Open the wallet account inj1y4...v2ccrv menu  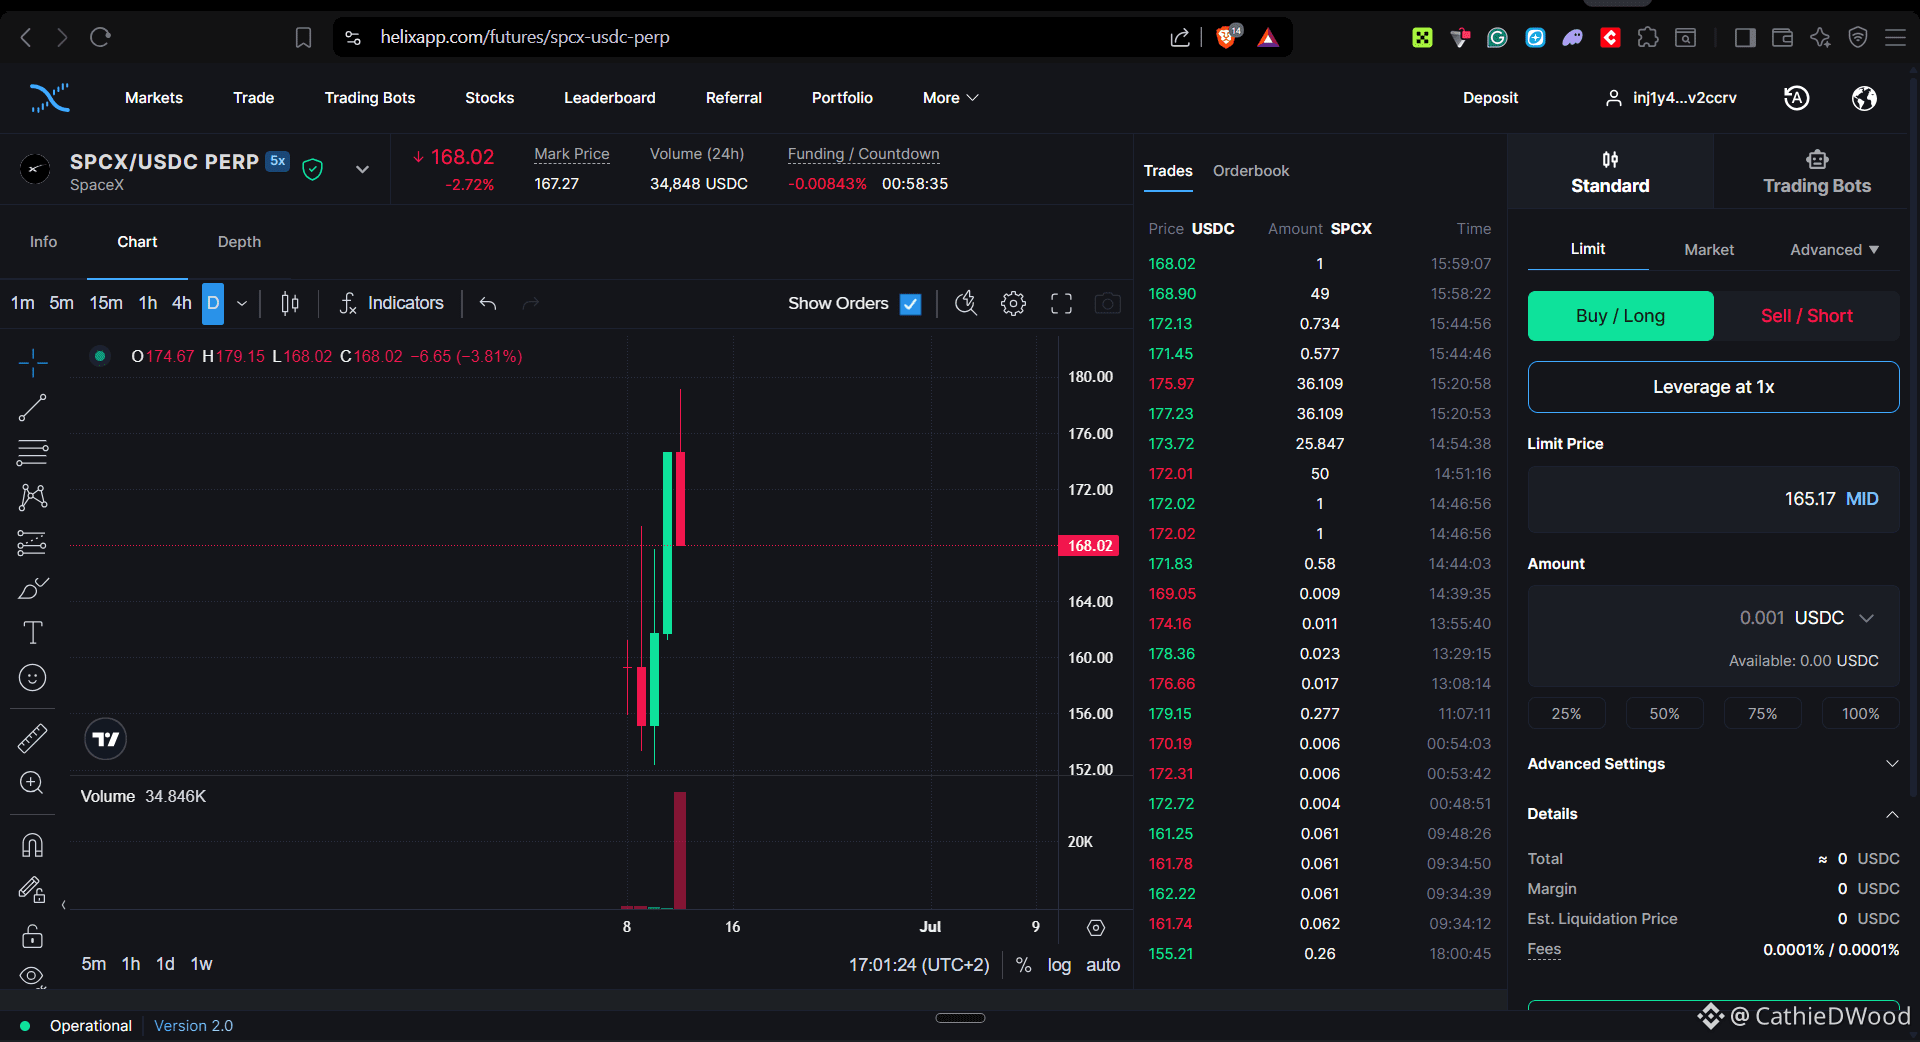pos(1671,98)
